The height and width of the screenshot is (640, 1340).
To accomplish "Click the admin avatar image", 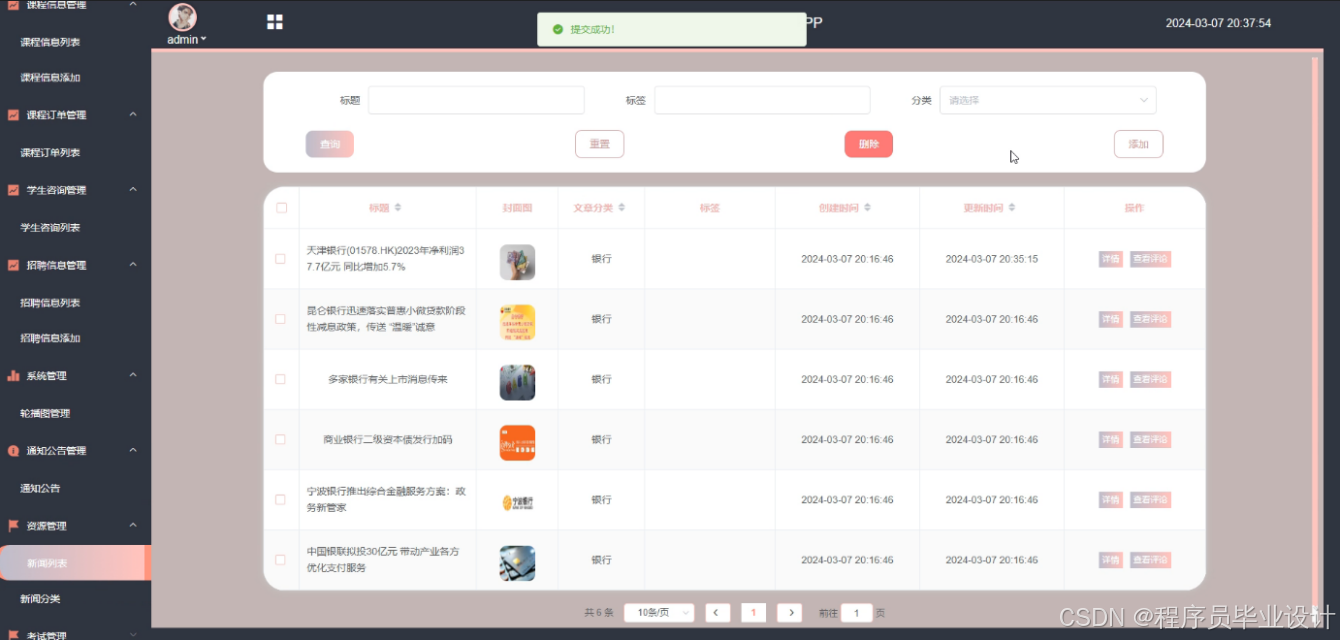I will point(181,17).
